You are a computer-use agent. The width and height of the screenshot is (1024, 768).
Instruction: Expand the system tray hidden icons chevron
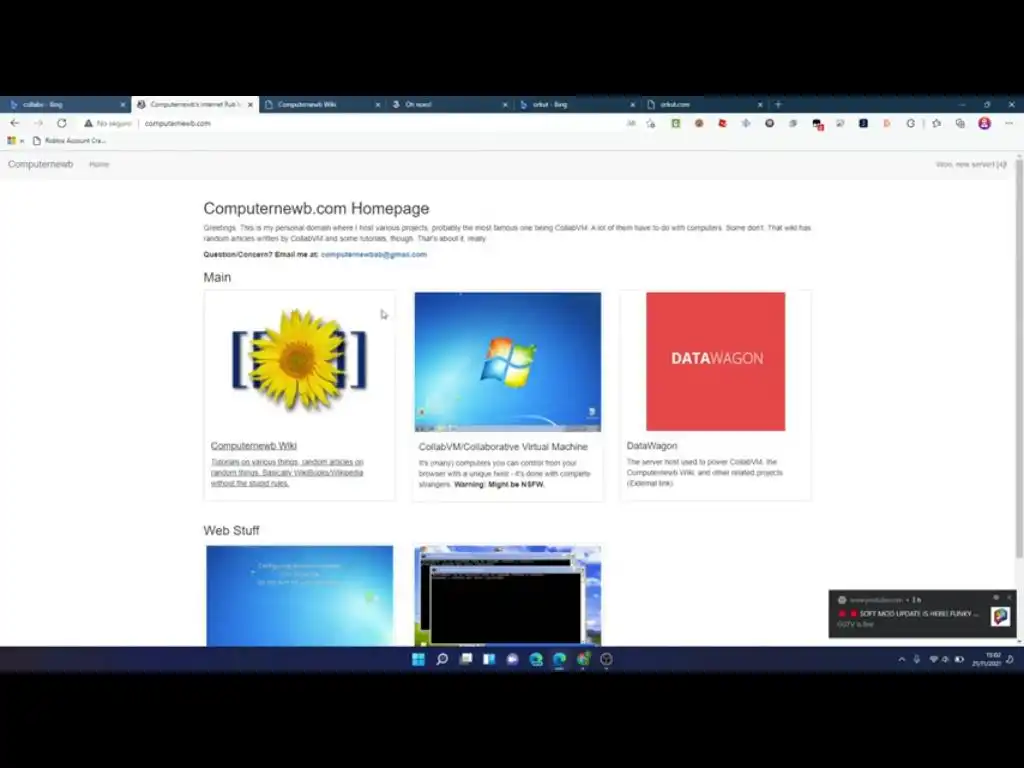point(902,660)
